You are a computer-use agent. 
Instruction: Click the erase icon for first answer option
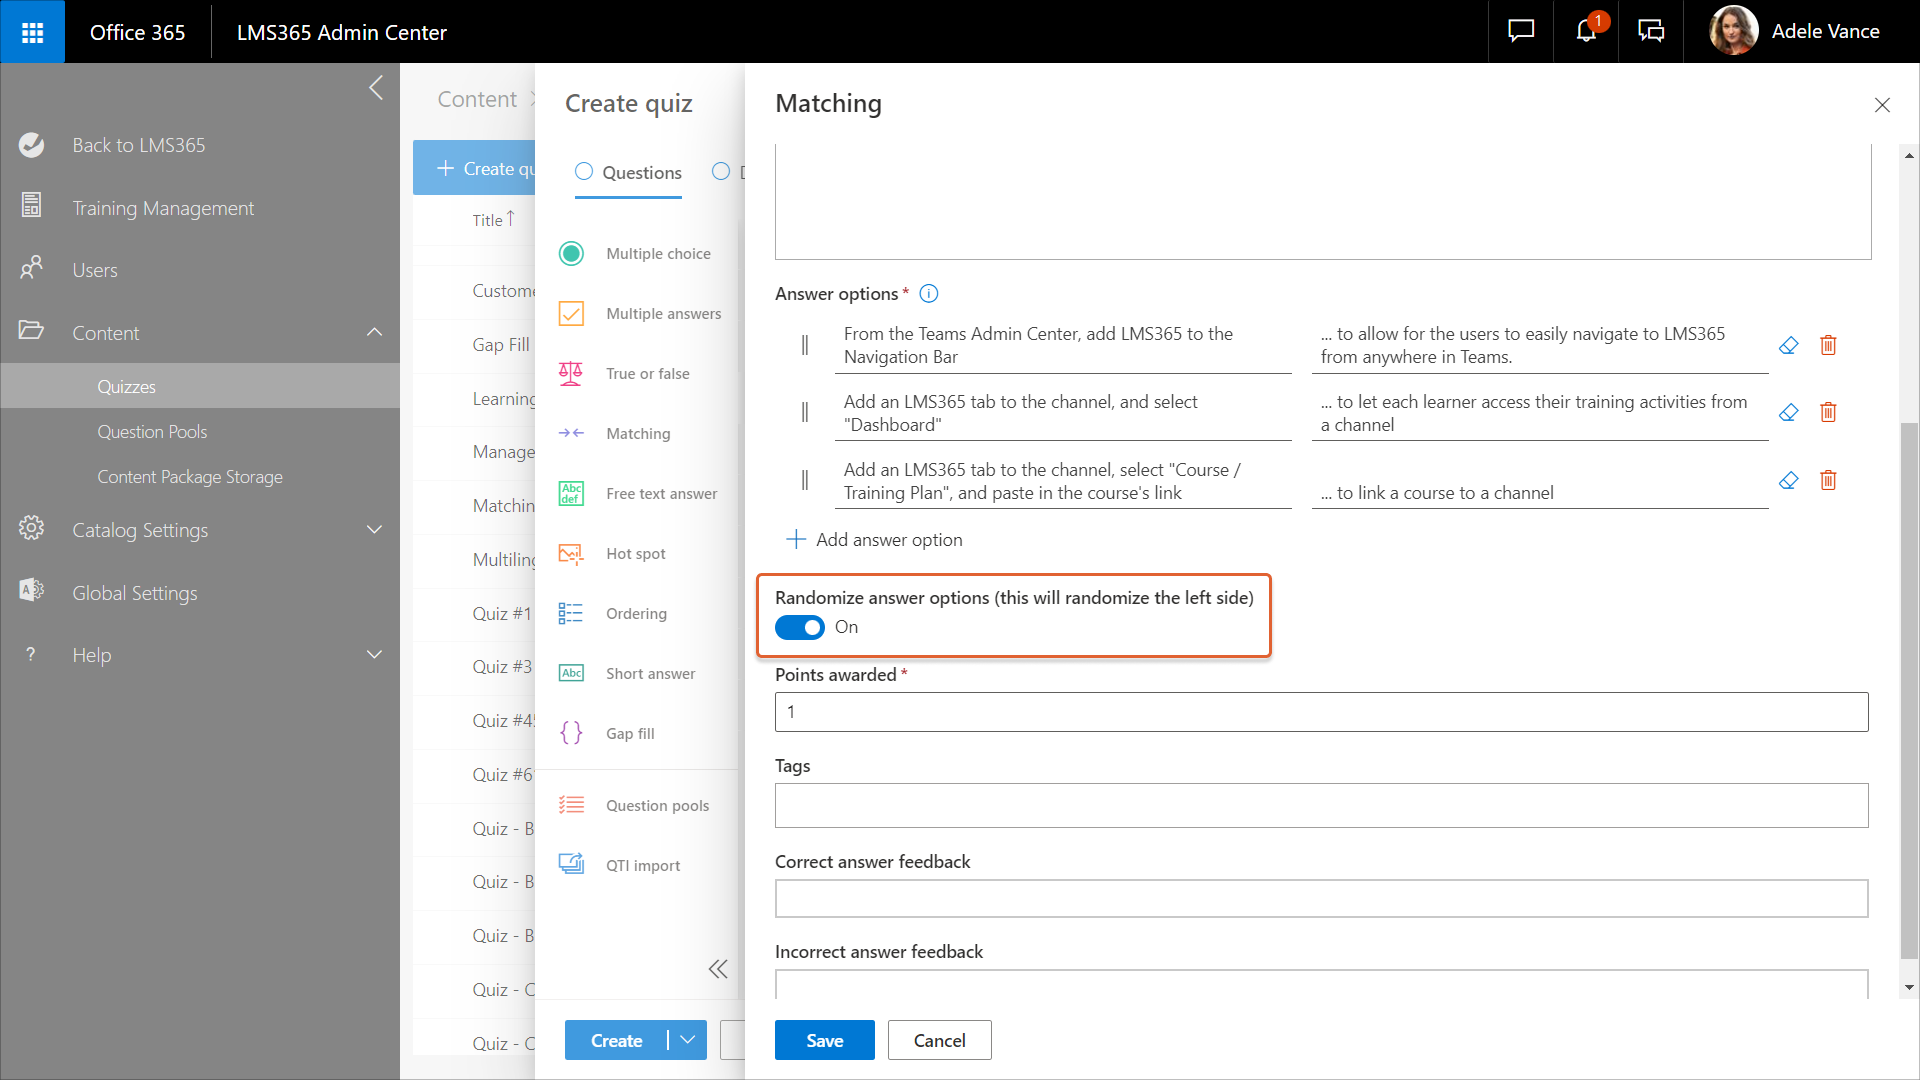click(1788, 345)
